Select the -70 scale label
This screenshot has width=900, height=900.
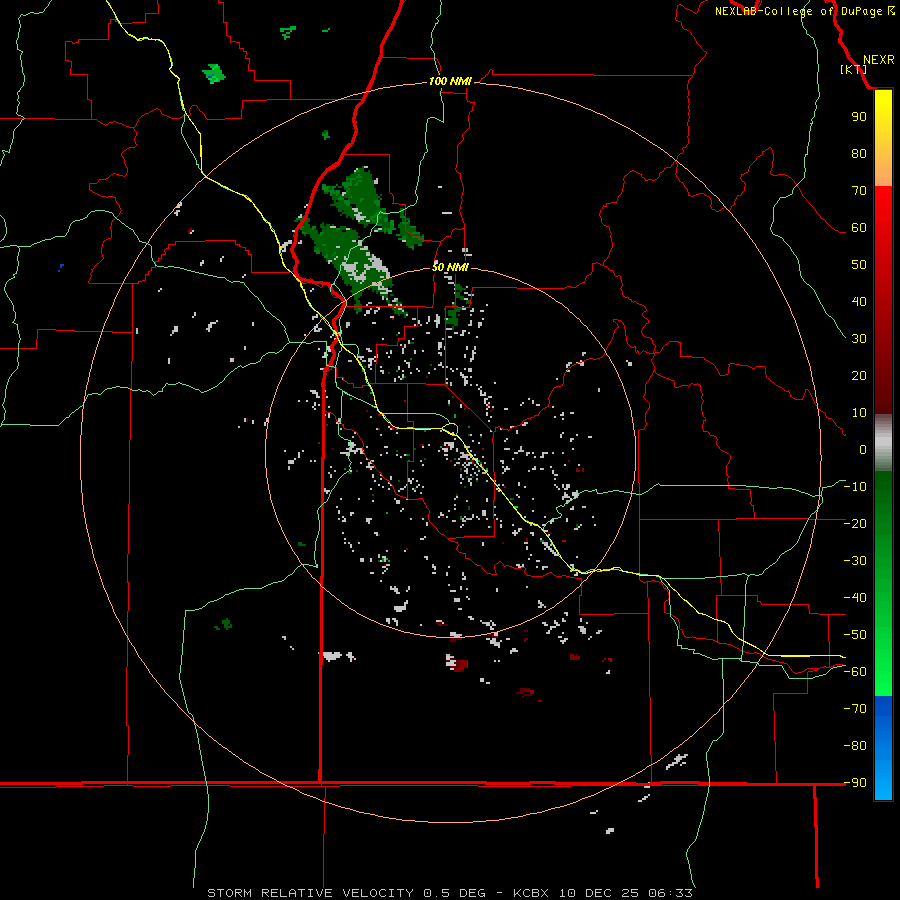pyautogui.click(x=855, y=709)
